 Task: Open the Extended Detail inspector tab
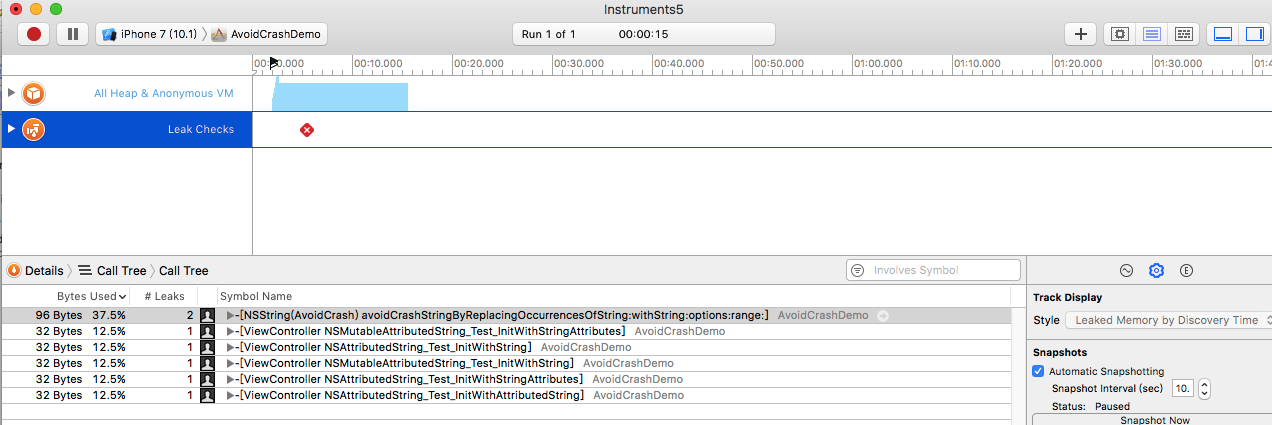[x=1186, y=271]
